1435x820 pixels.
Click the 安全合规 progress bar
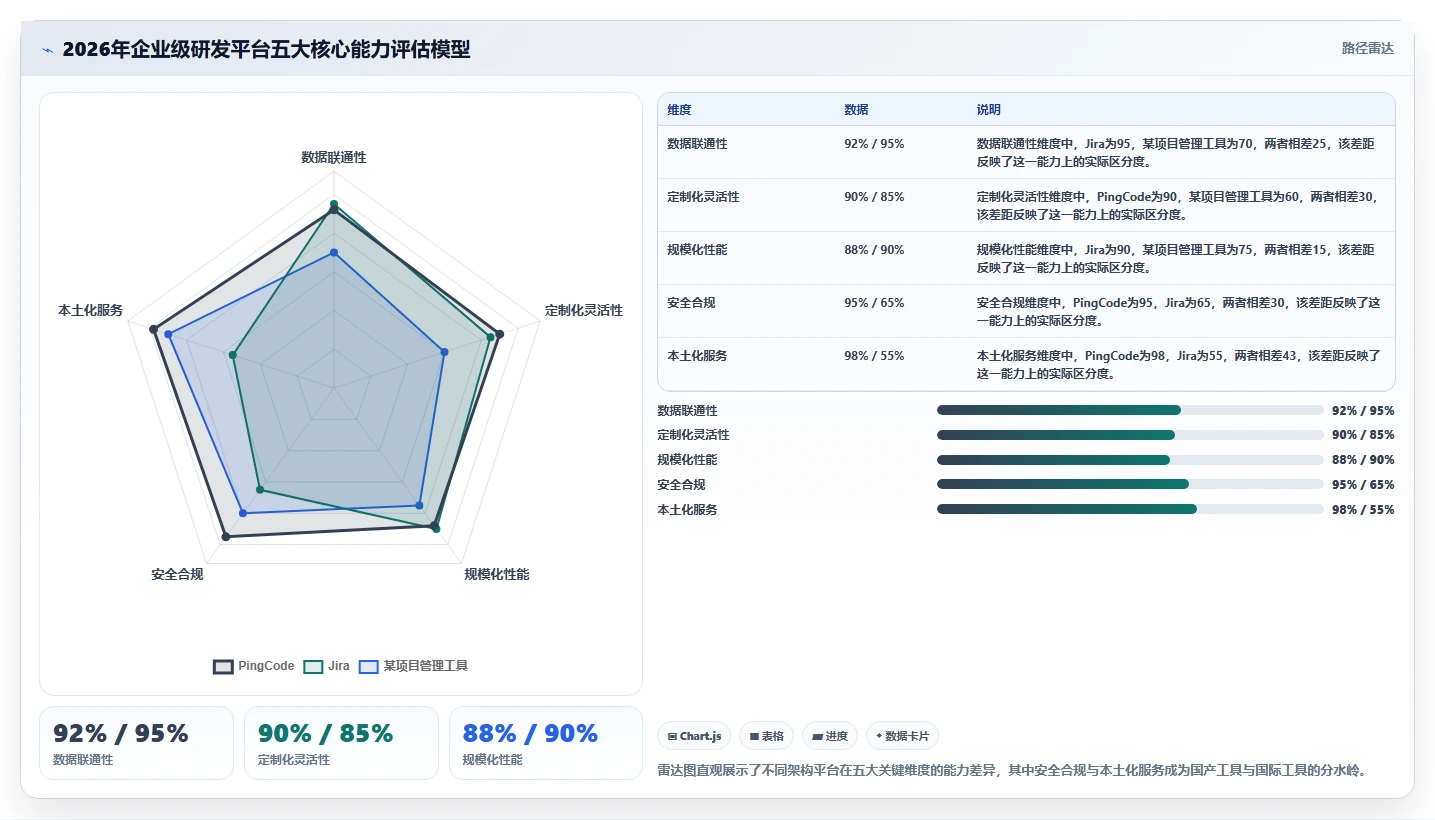(x=1130, y=484)
